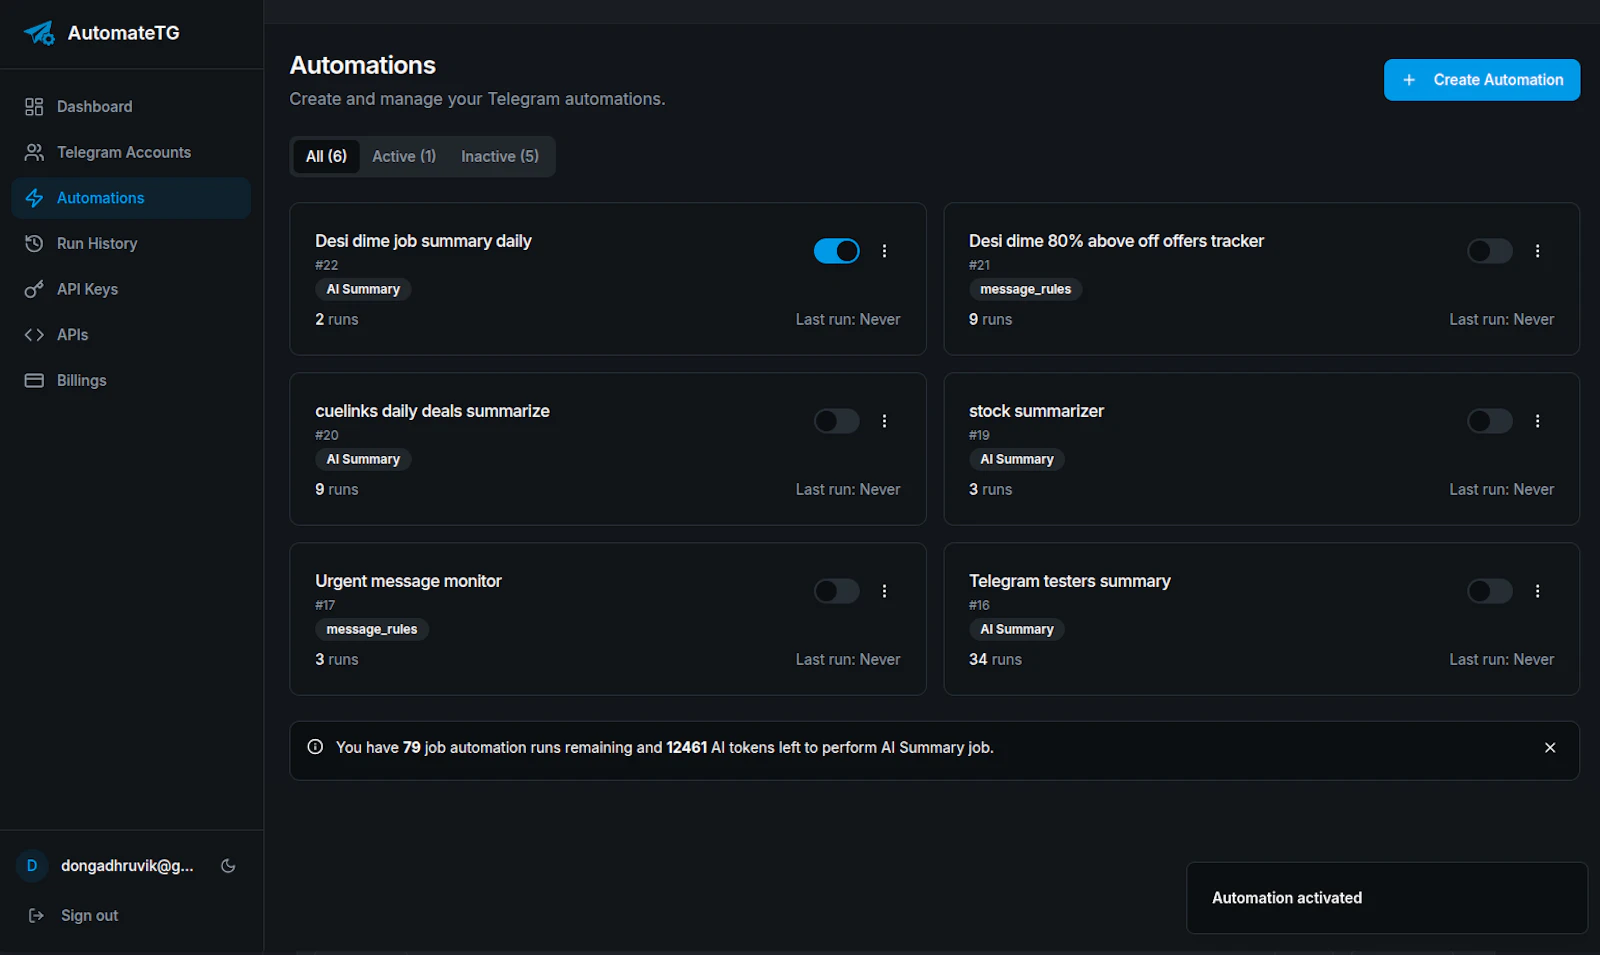This screenshot has height=955, width=1600.
Task: Click the APIs code brackets icon
Action: (x=34, y=335)
